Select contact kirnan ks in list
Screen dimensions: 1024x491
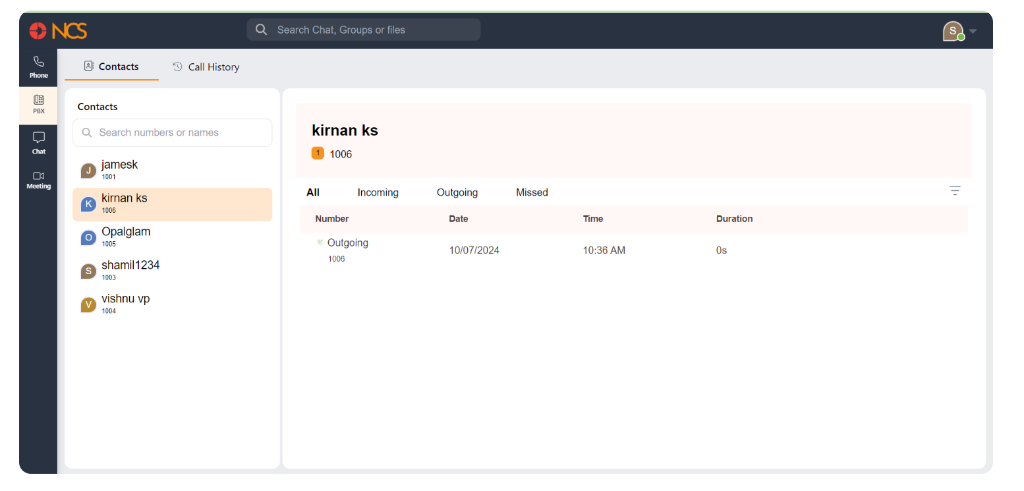pyautogui.click(x=172, y=204)
